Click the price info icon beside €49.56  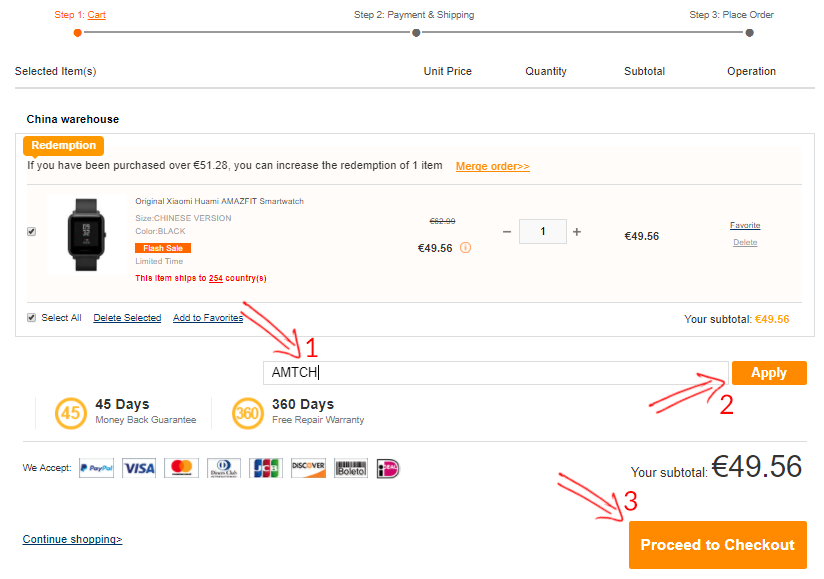click(466, 247)
